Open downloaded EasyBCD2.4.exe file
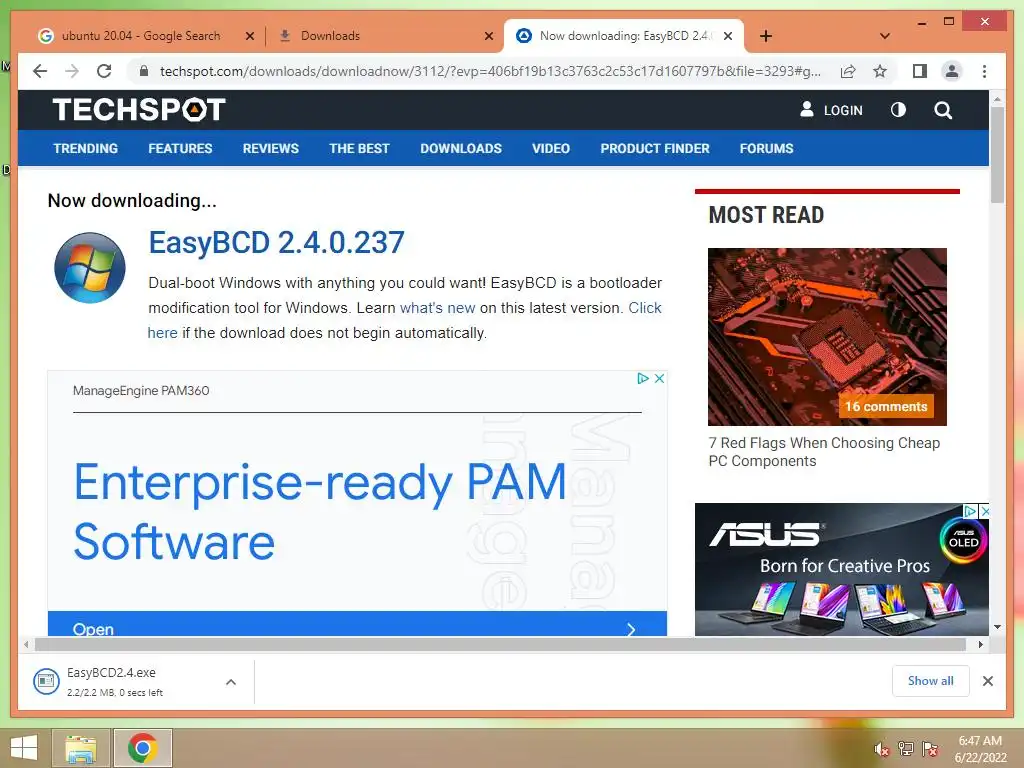 click(114, 682)
